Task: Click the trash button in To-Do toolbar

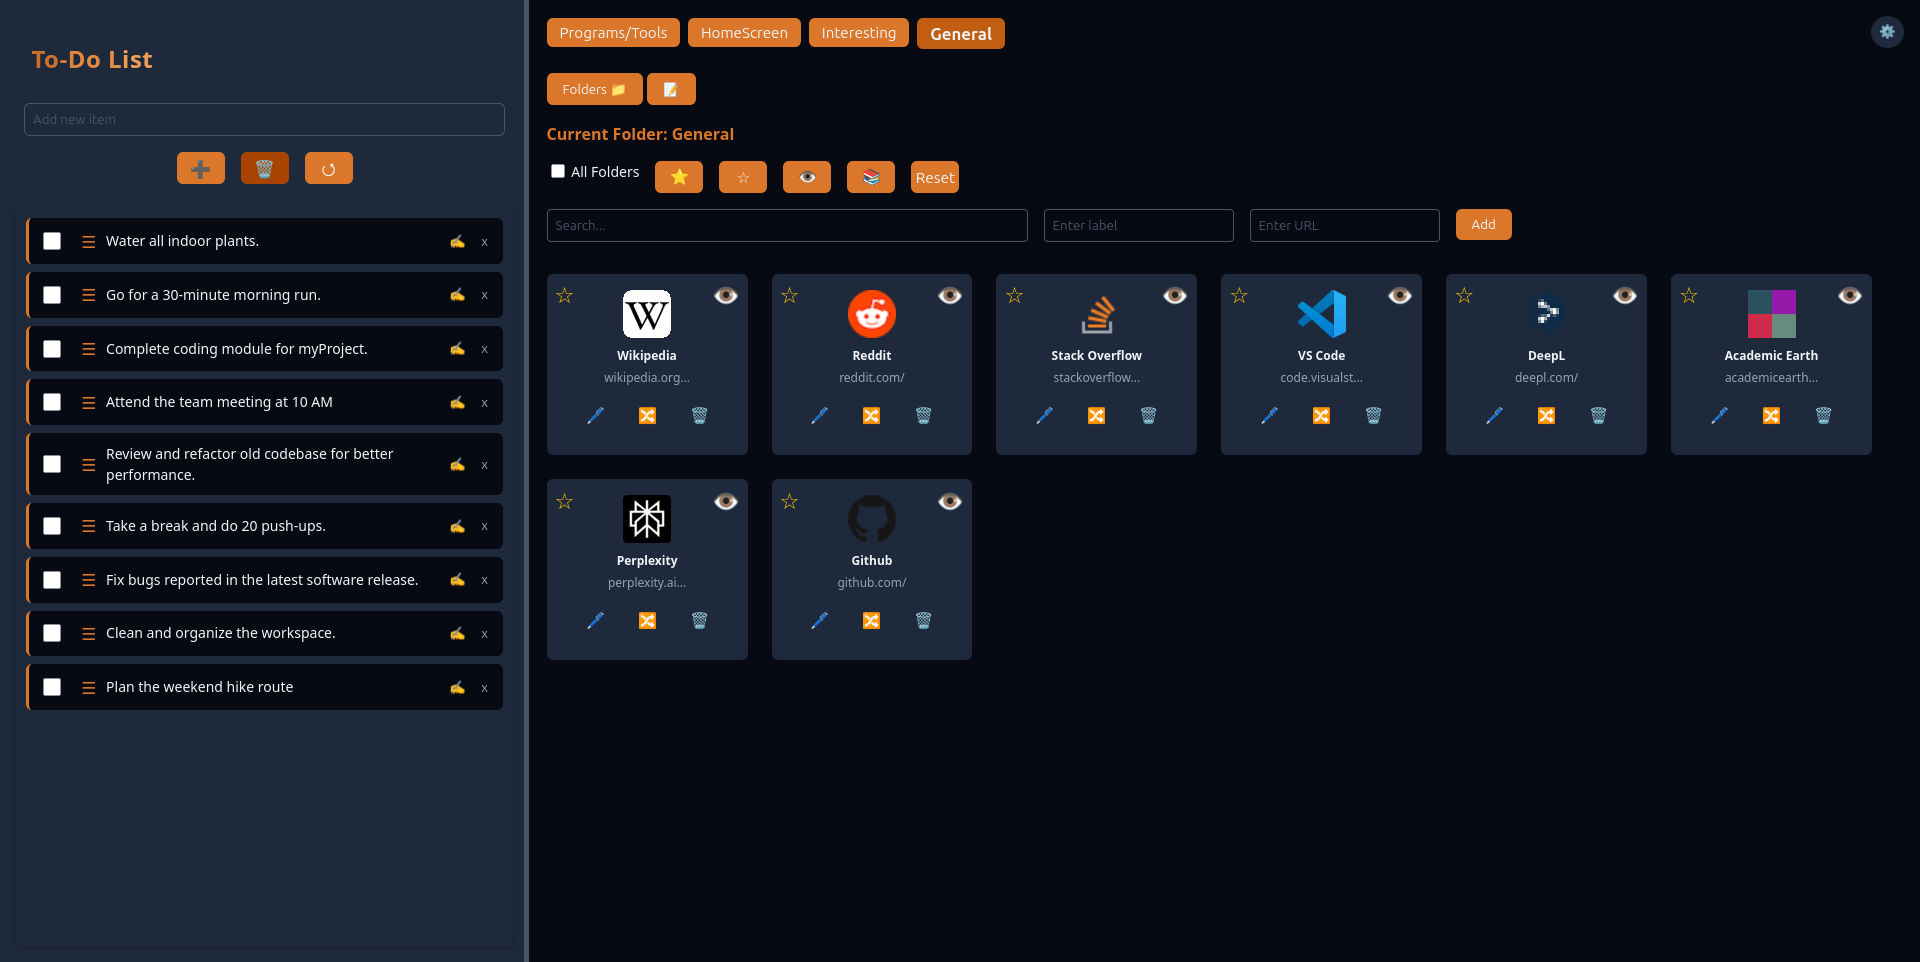Action: click(264, 169)
